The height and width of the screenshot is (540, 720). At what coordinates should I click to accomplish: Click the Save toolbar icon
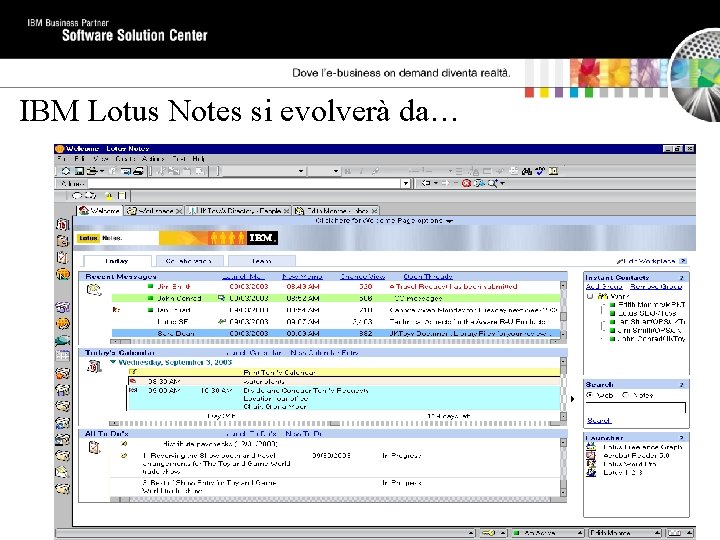coord(79,171)
